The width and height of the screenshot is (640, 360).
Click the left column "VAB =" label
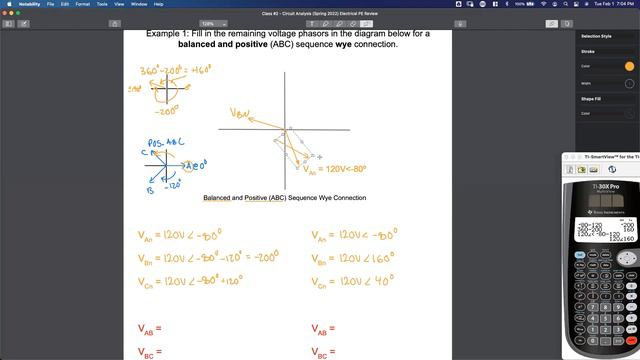(149, 329)
